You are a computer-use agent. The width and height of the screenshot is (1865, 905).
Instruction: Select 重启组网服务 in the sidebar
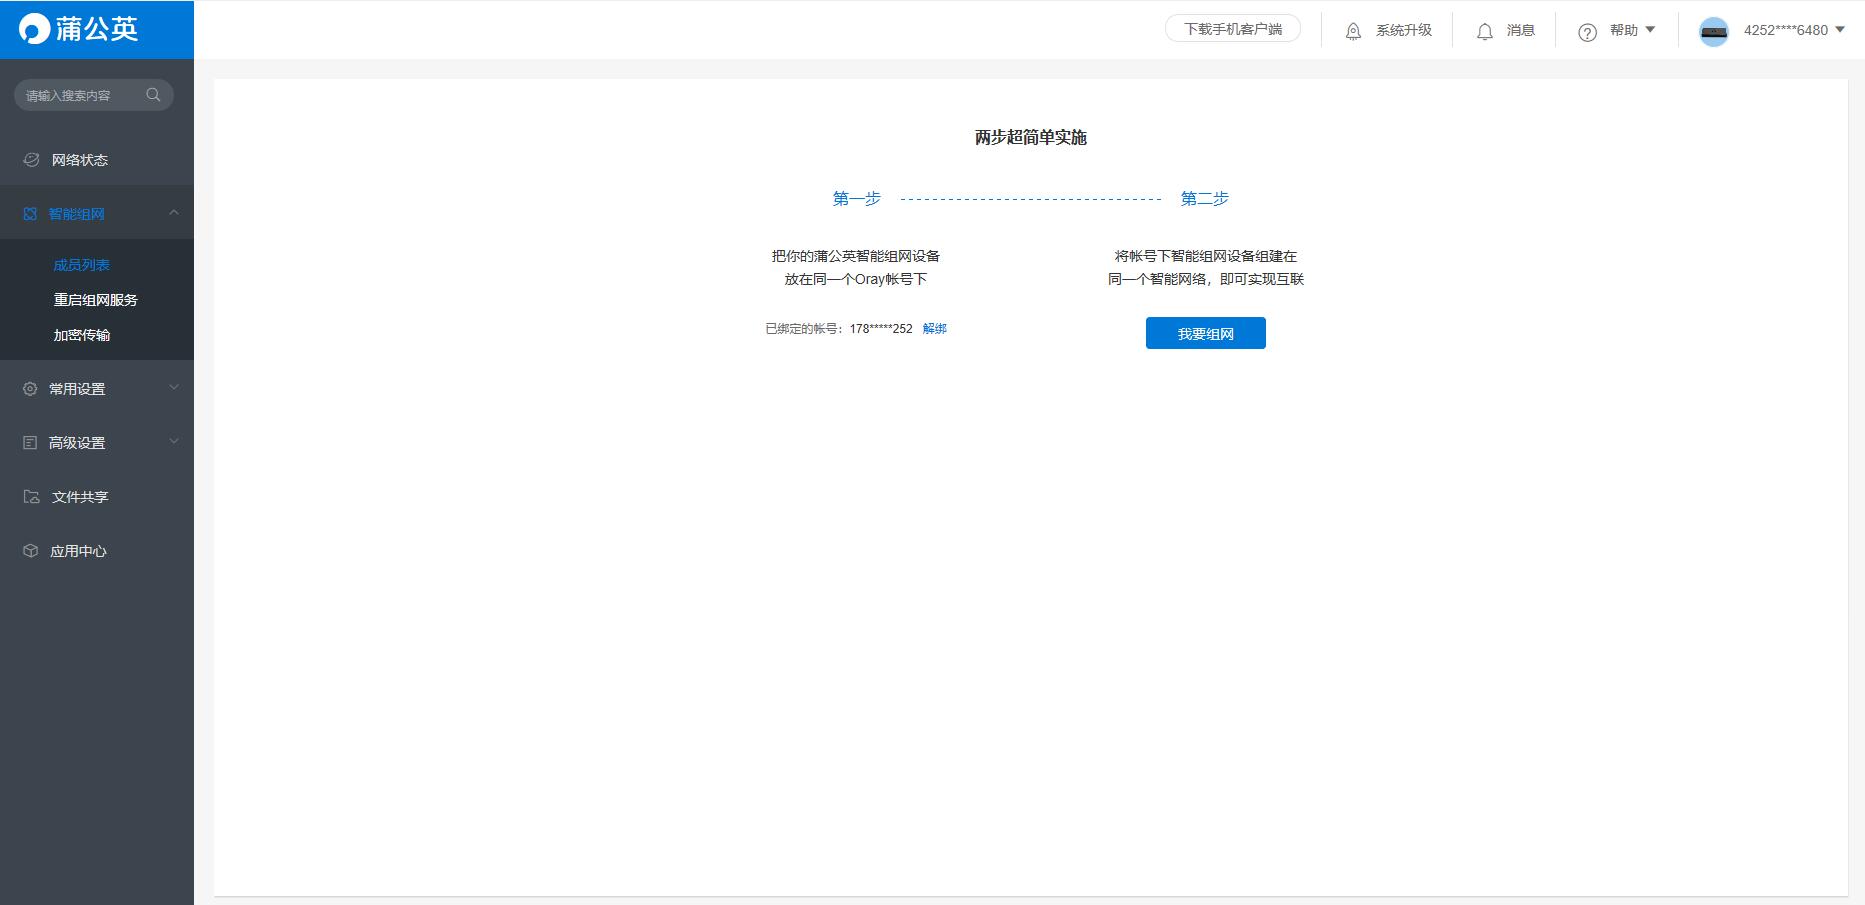point(95,300)
